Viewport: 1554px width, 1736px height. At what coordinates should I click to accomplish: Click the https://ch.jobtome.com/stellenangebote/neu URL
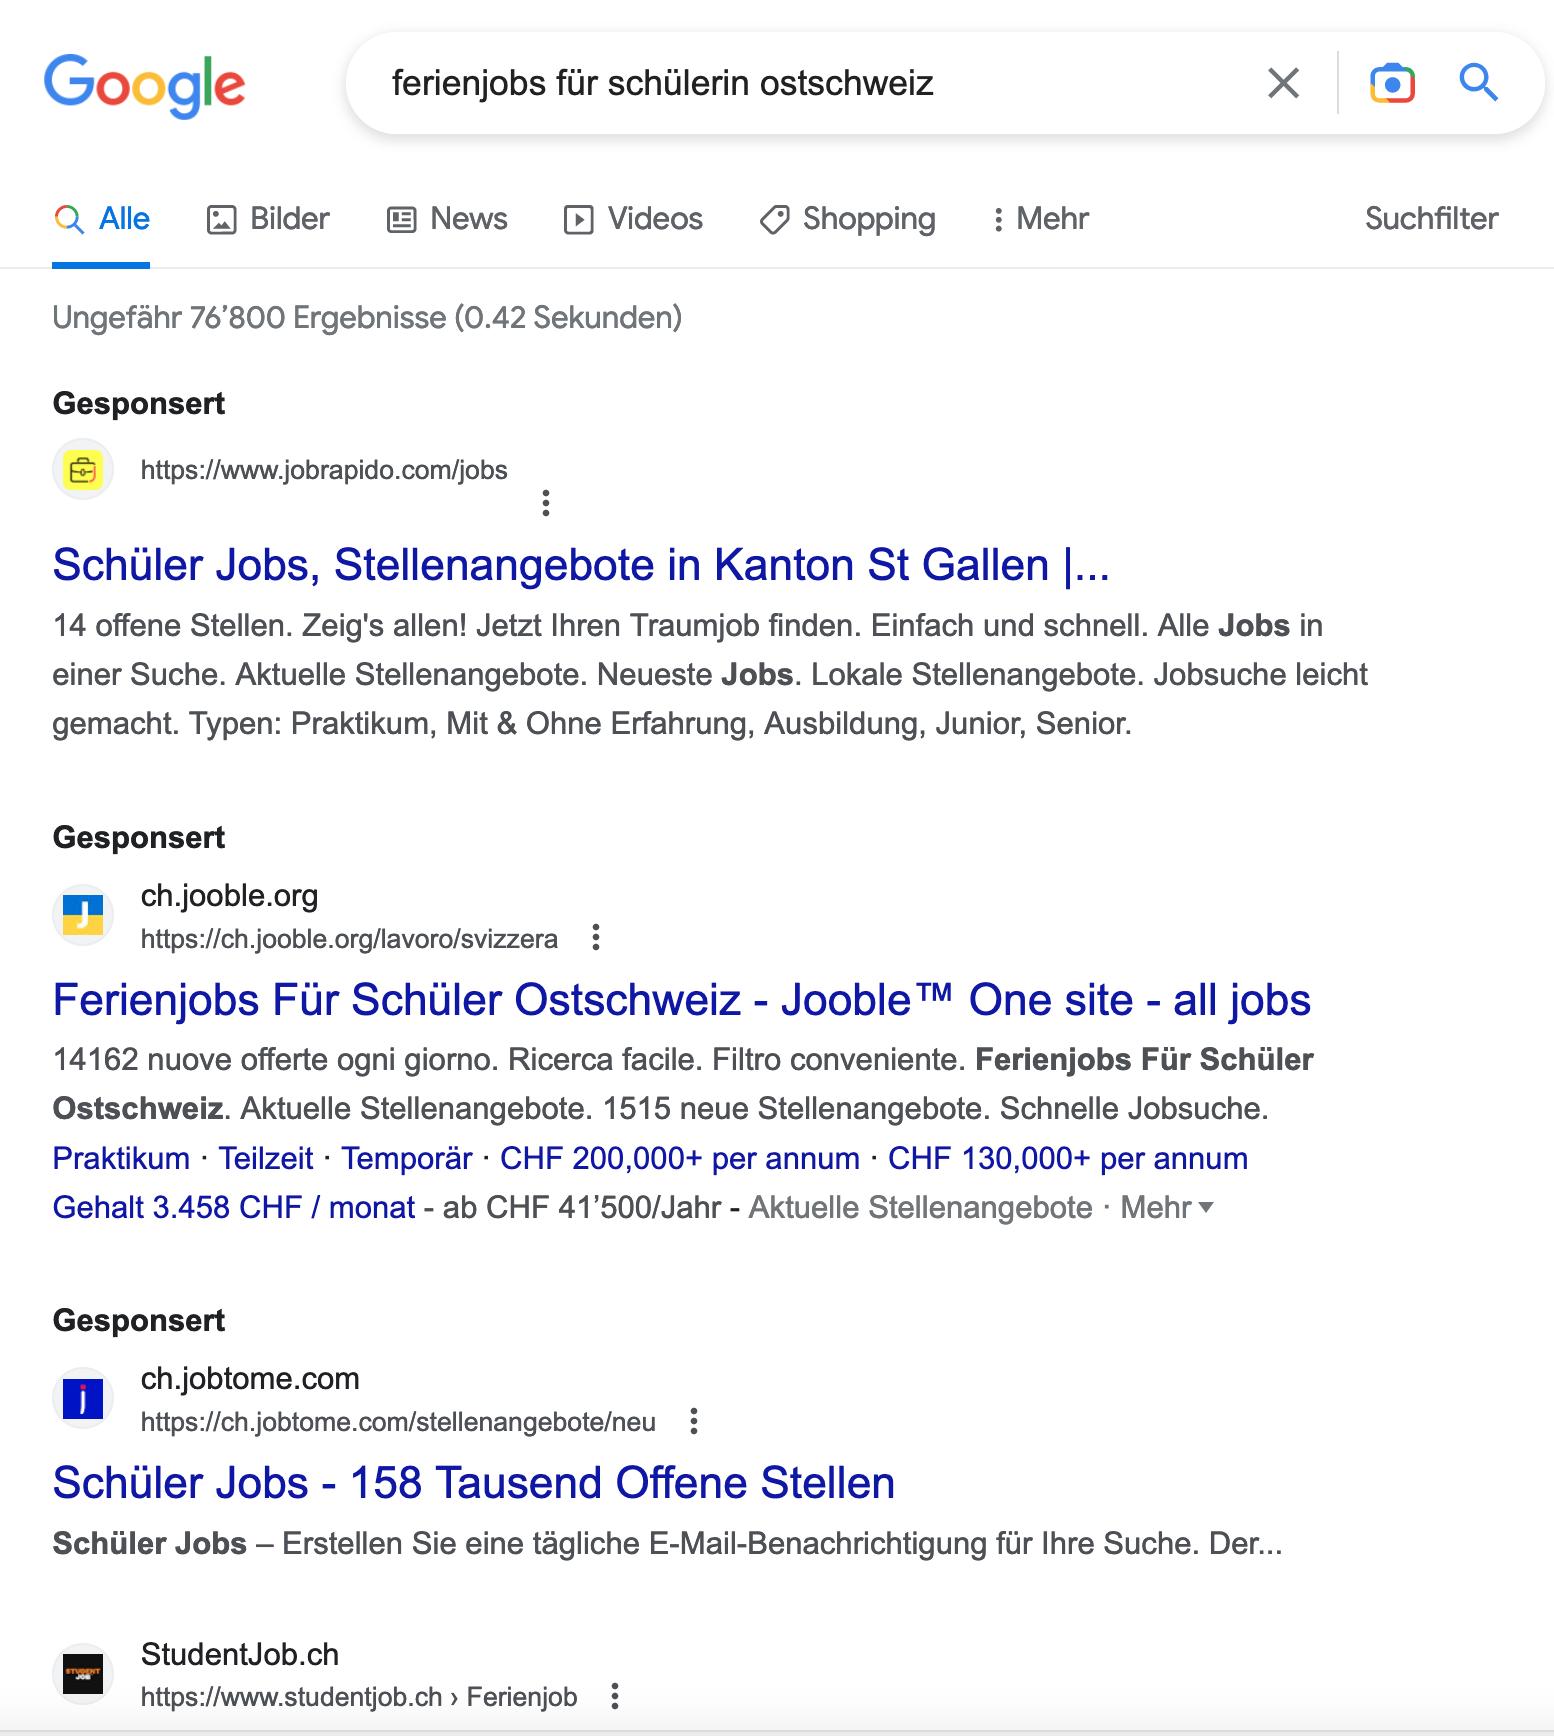point(398,1422)
